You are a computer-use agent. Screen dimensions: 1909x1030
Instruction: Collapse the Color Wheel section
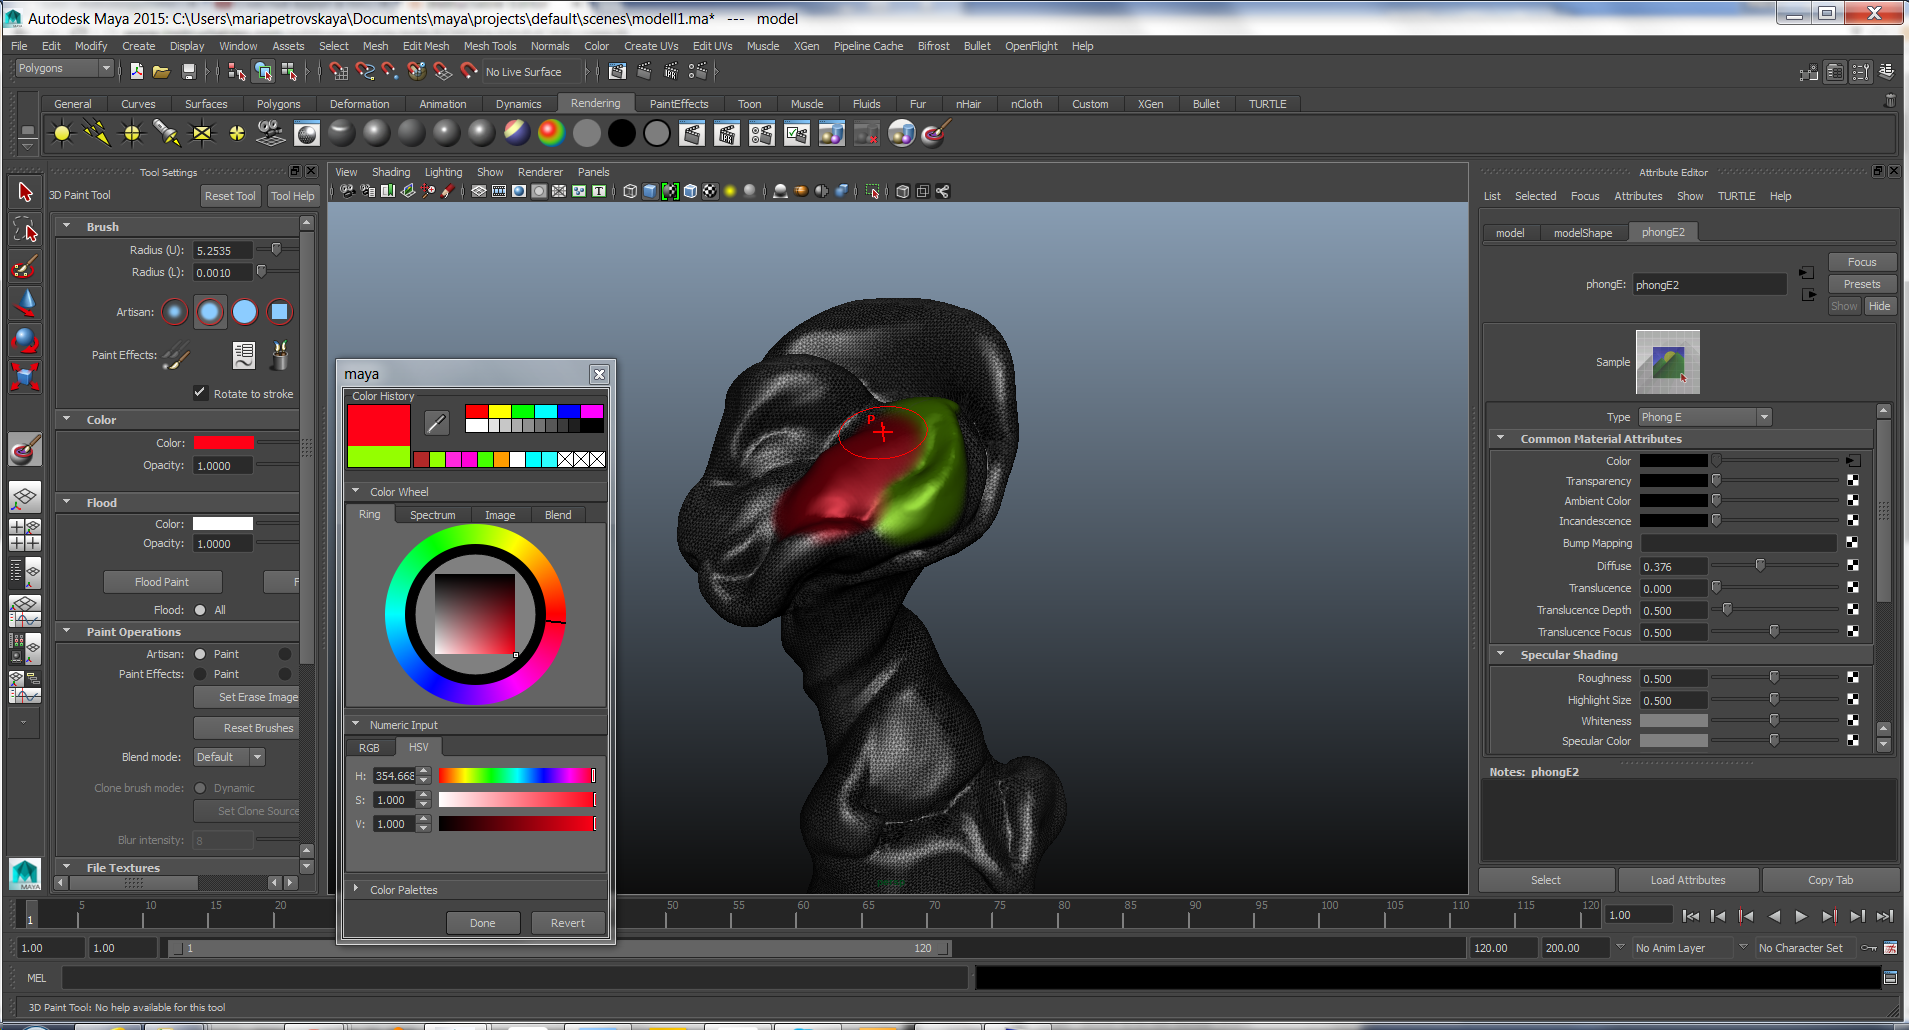(355, 491)
